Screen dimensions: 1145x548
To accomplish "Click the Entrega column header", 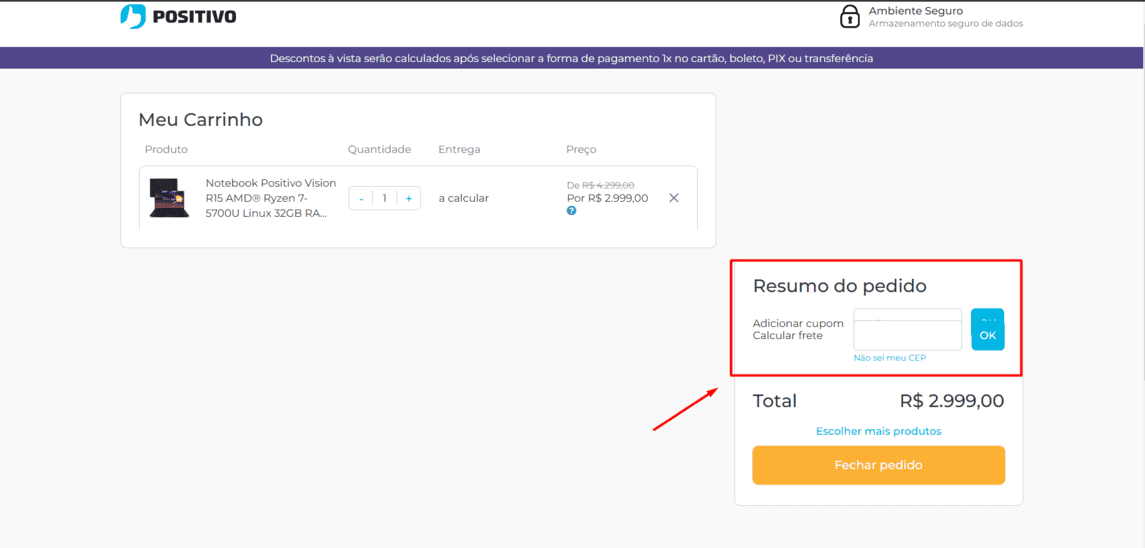I will (459, 150).
